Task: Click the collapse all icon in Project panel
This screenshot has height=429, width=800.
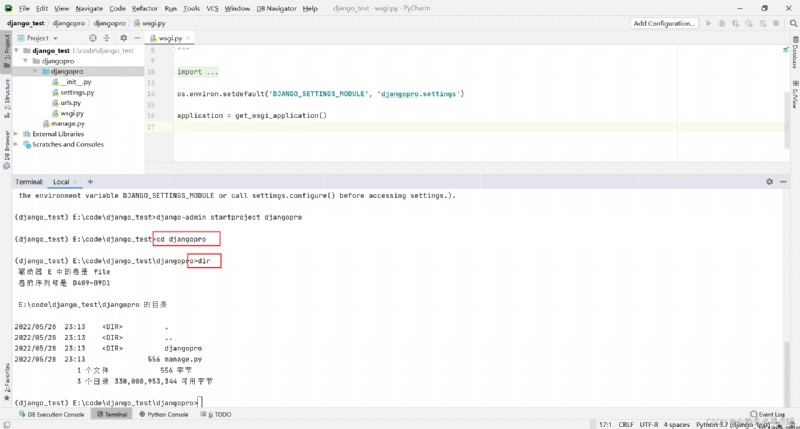Action: pyautogui.click(x=107, y=38)
